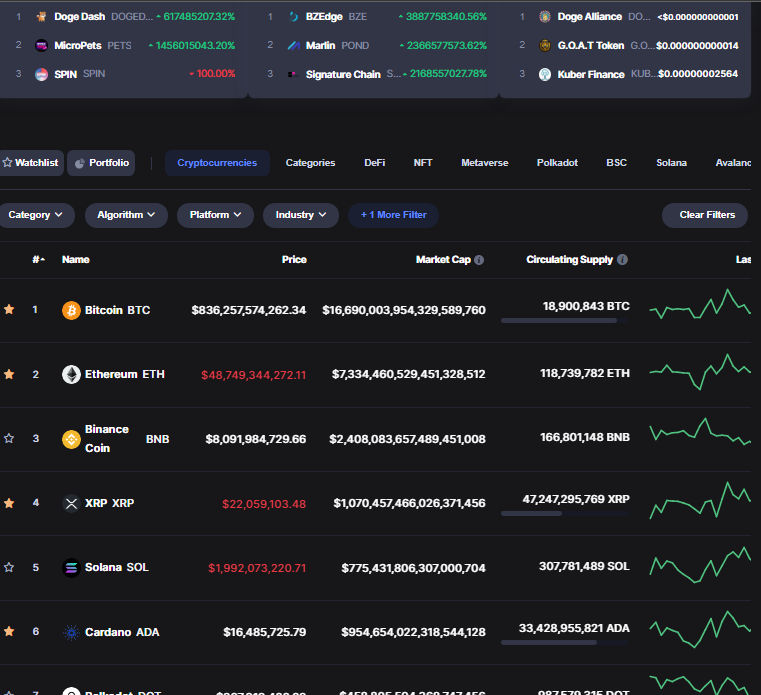Click the Bitcoin 7-day sparkline chart
761x695 pixels.
coord(700,304)
